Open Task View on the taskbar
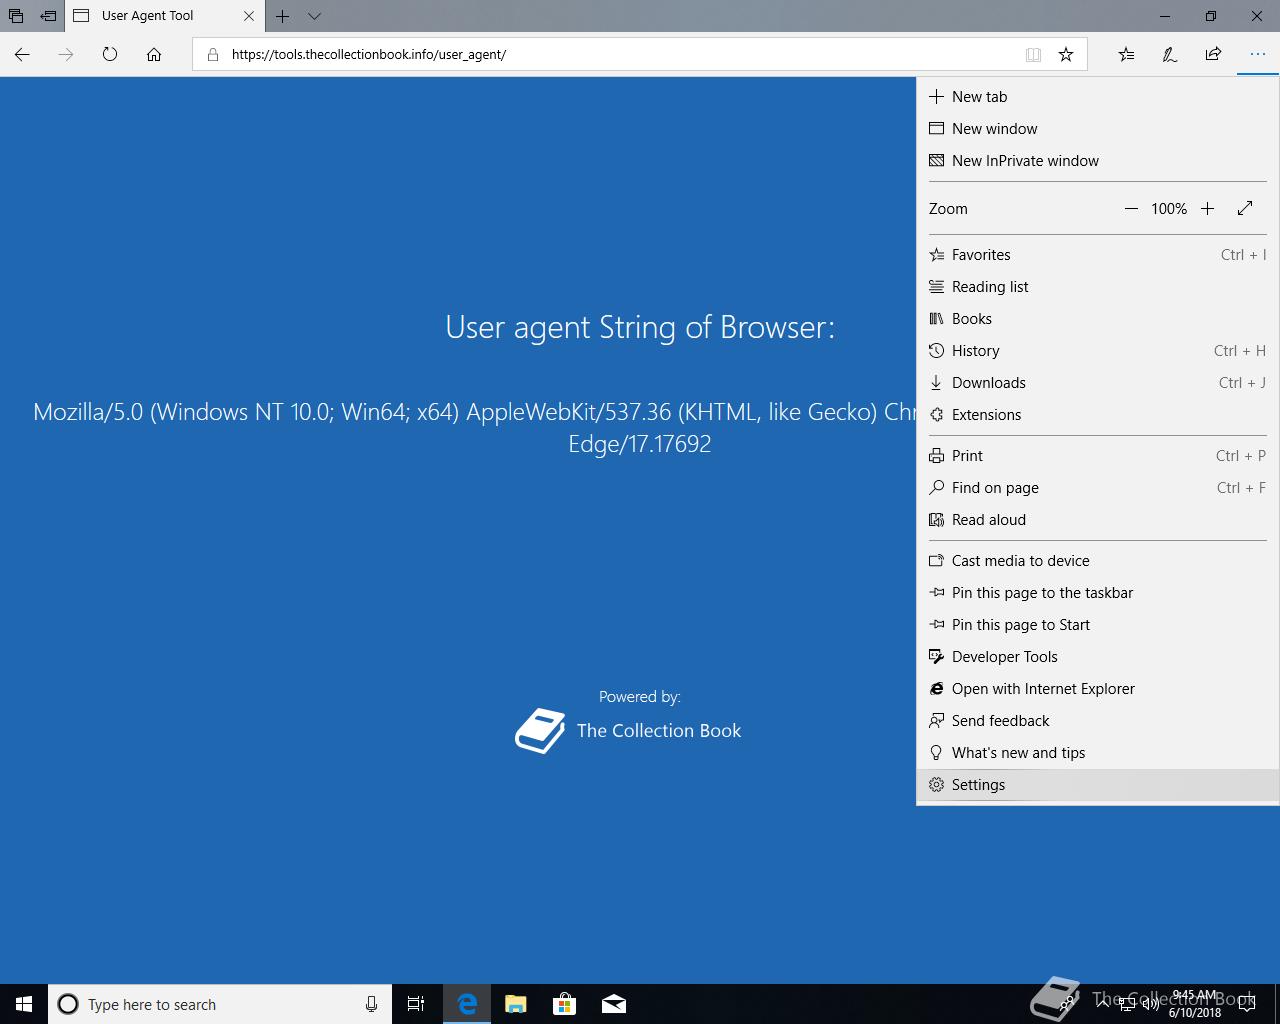This screenshot has height=1024, width=1280. 416,1004
